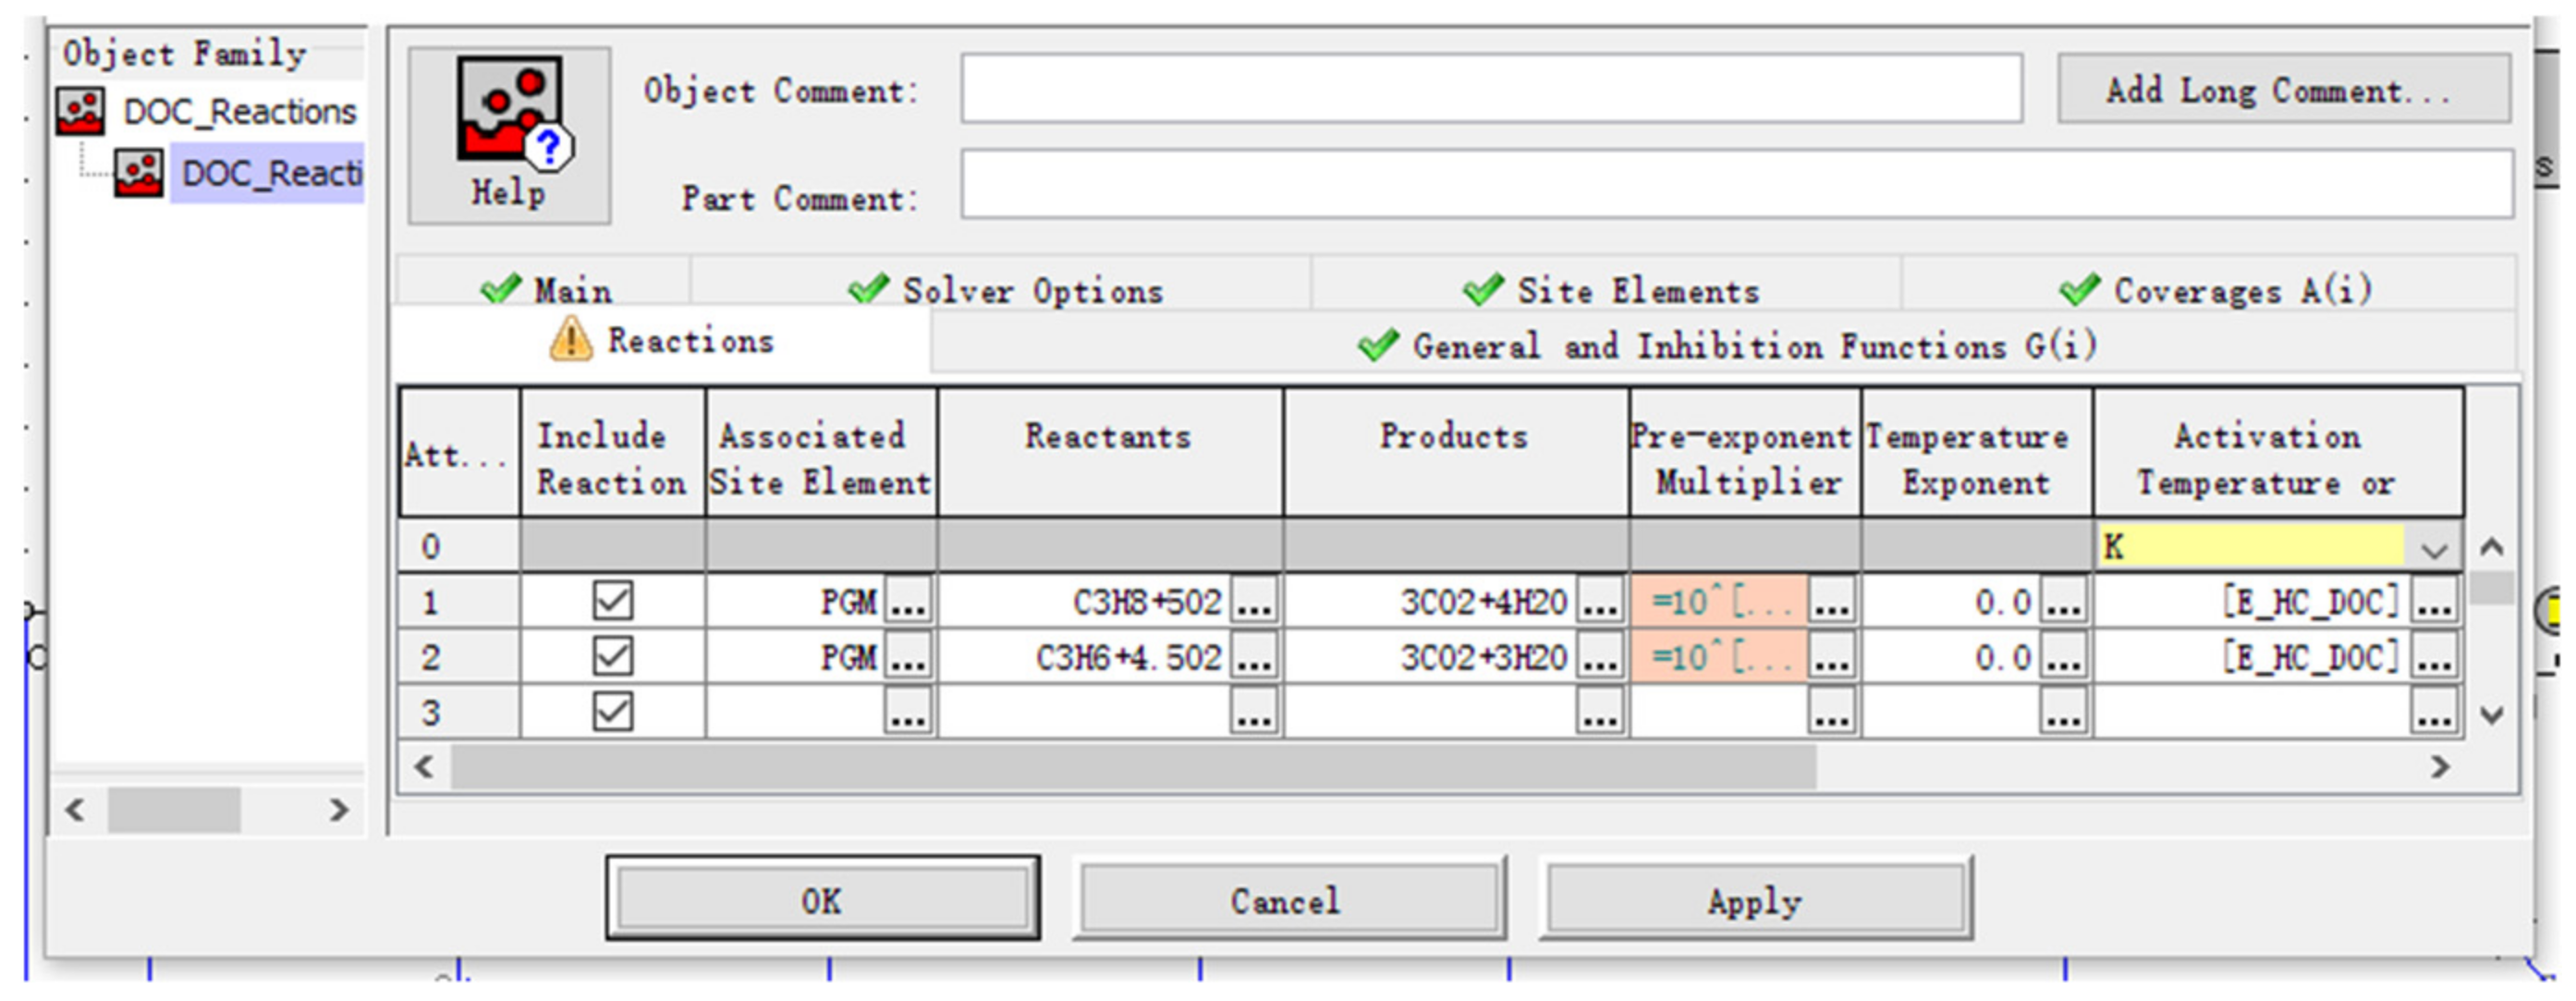Uncheck Include Reaction for row 2
Screen dimensions: 2576x1001
[612, 657]
